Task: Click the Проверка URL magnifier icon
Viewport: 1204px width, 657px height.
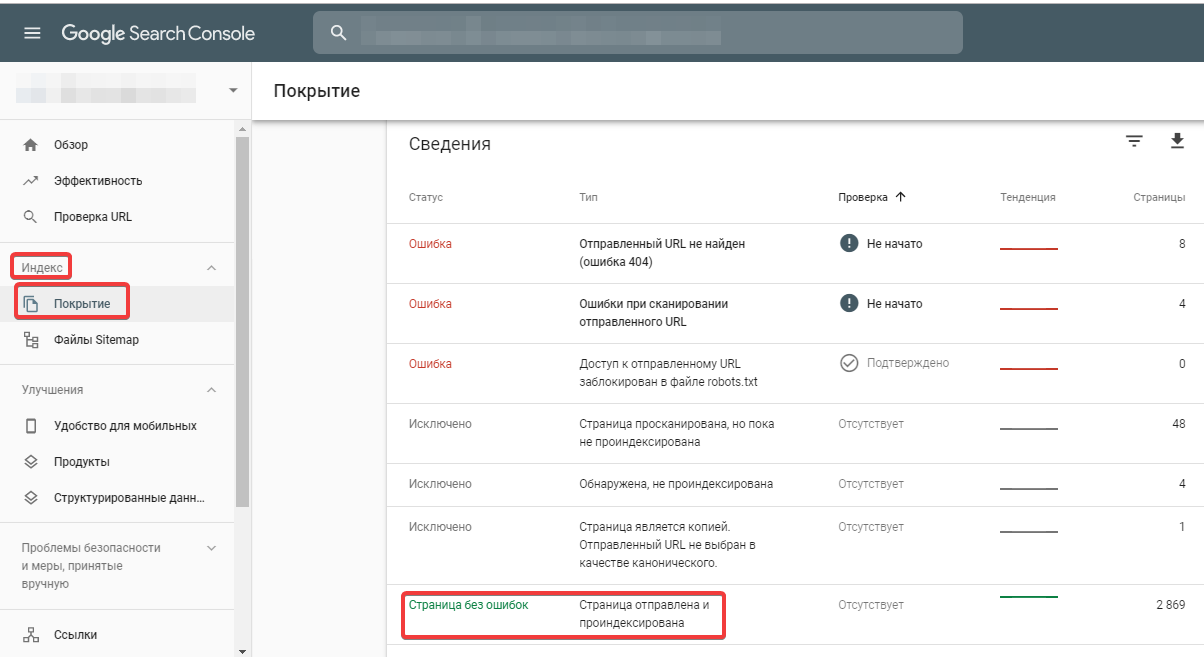Action: [x=30, y=217]
